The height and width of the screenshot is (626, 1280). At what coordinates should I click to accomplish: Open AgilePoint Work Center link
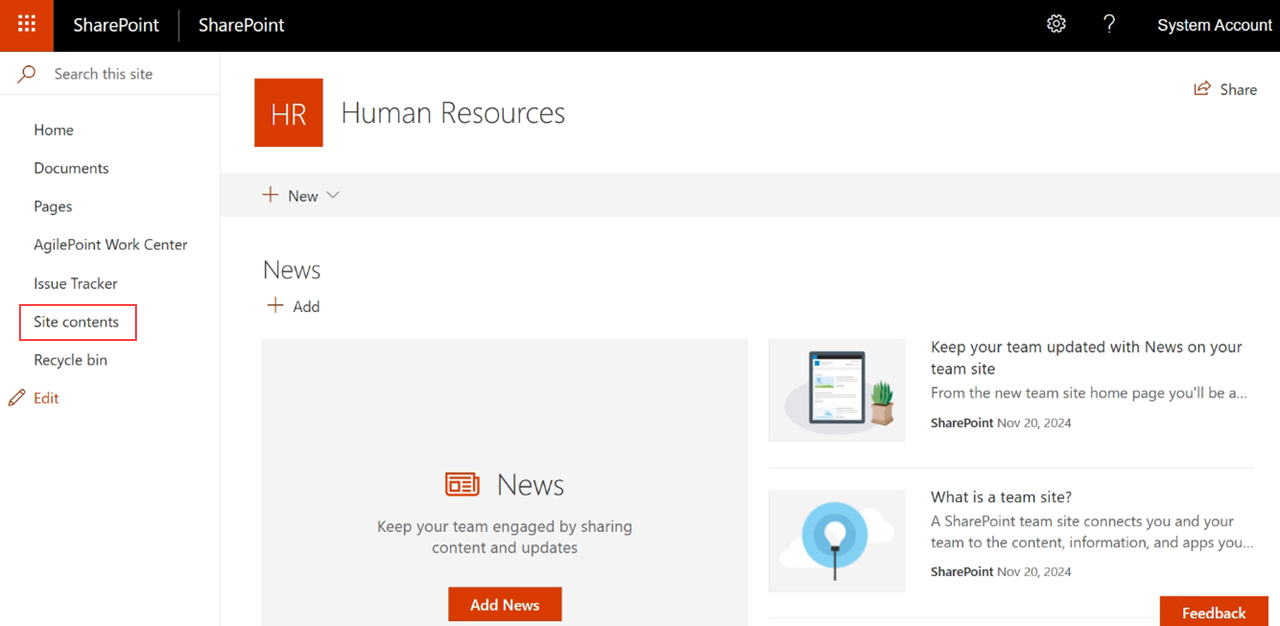[111, 244]
